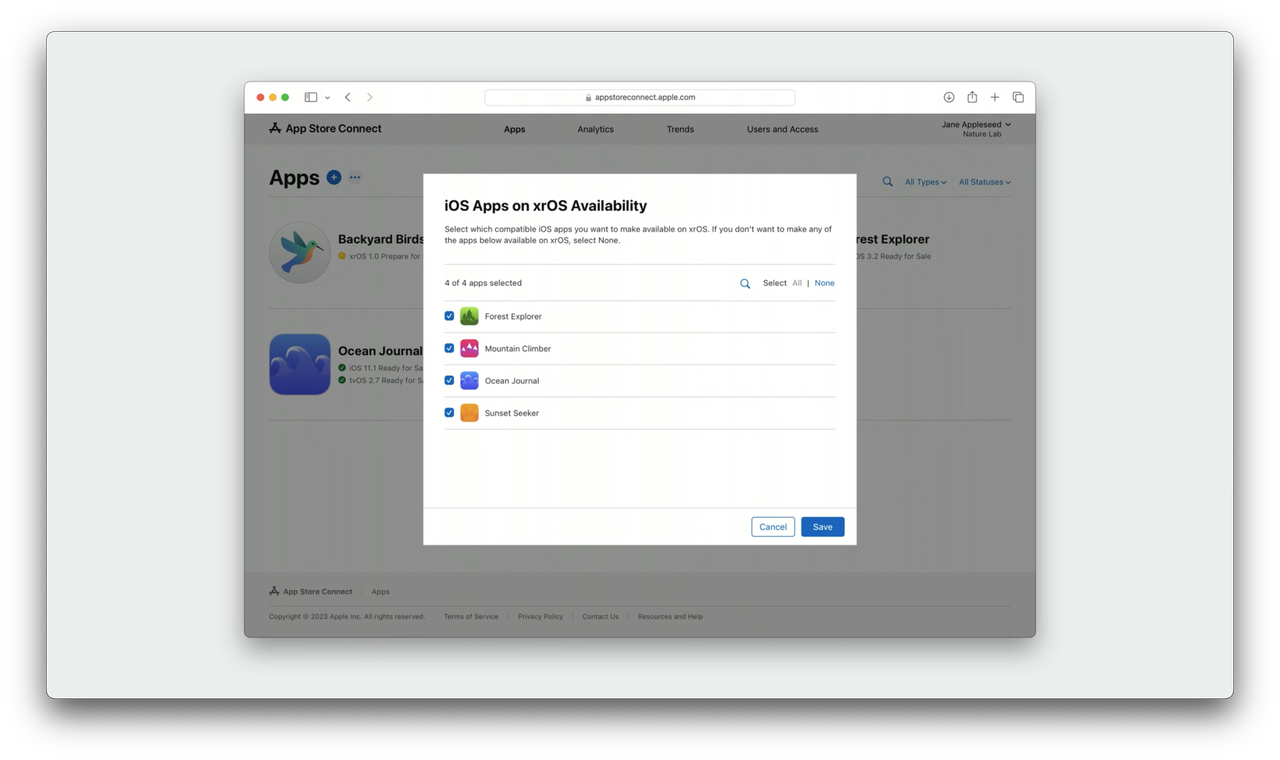Expand the All Statuses filter dropdown
The width and height of the screenshot is (1280, 760).
(985, 182)
